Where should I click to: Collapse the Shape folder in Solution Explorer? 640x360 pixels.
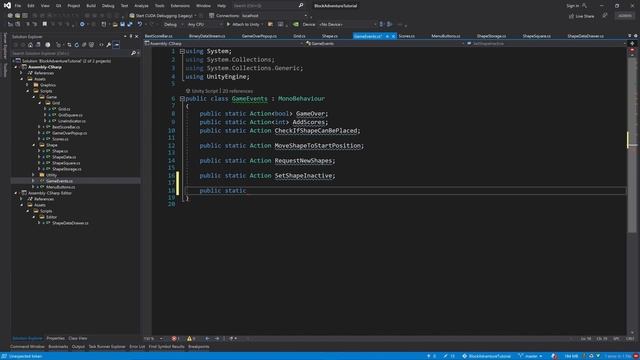pyautogui.click(x=34, y=145)
